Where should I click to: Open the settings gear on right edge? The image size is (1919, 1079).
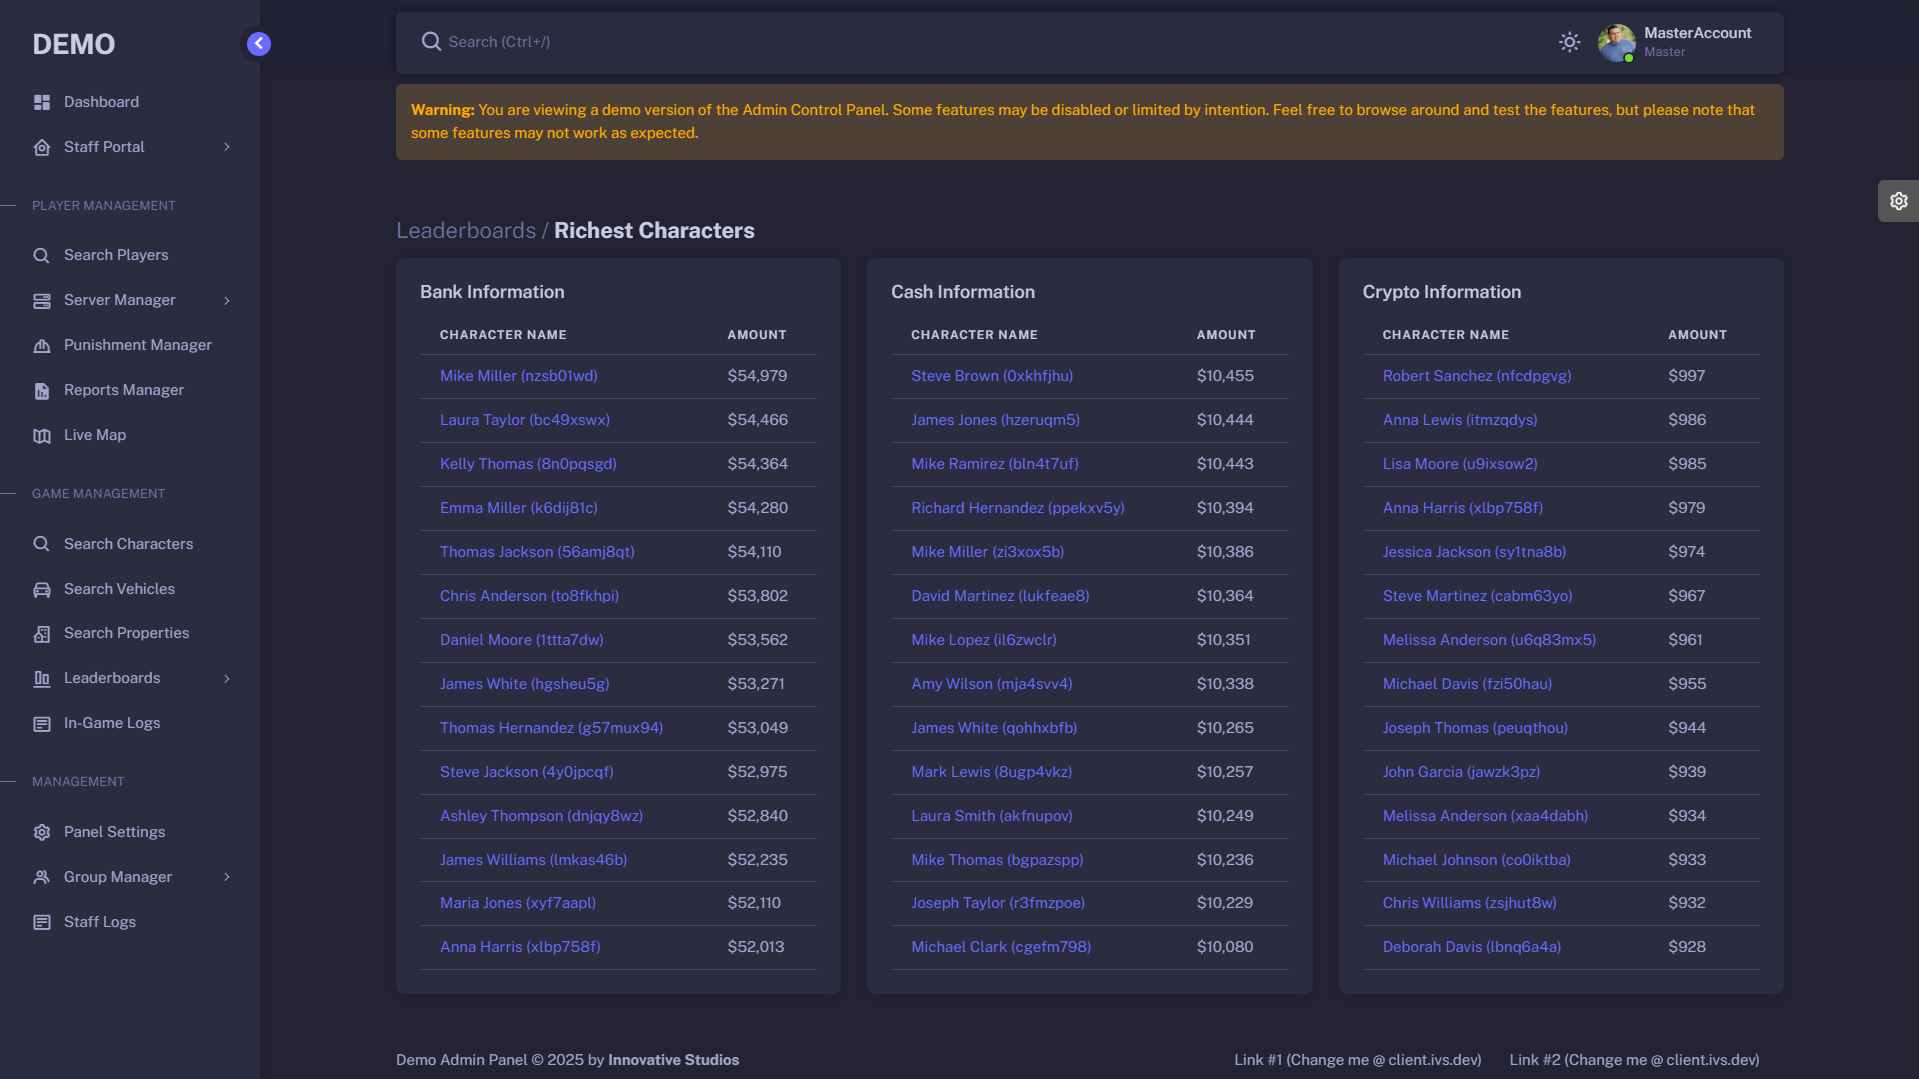1898,201
